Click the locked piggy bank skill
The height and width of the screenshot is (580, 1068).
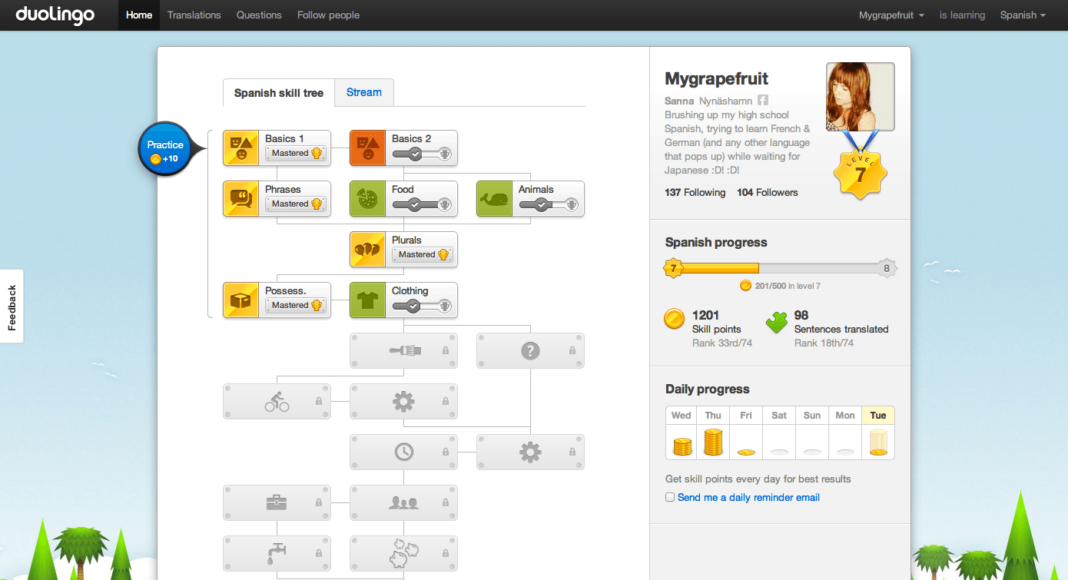pos(403,553)
